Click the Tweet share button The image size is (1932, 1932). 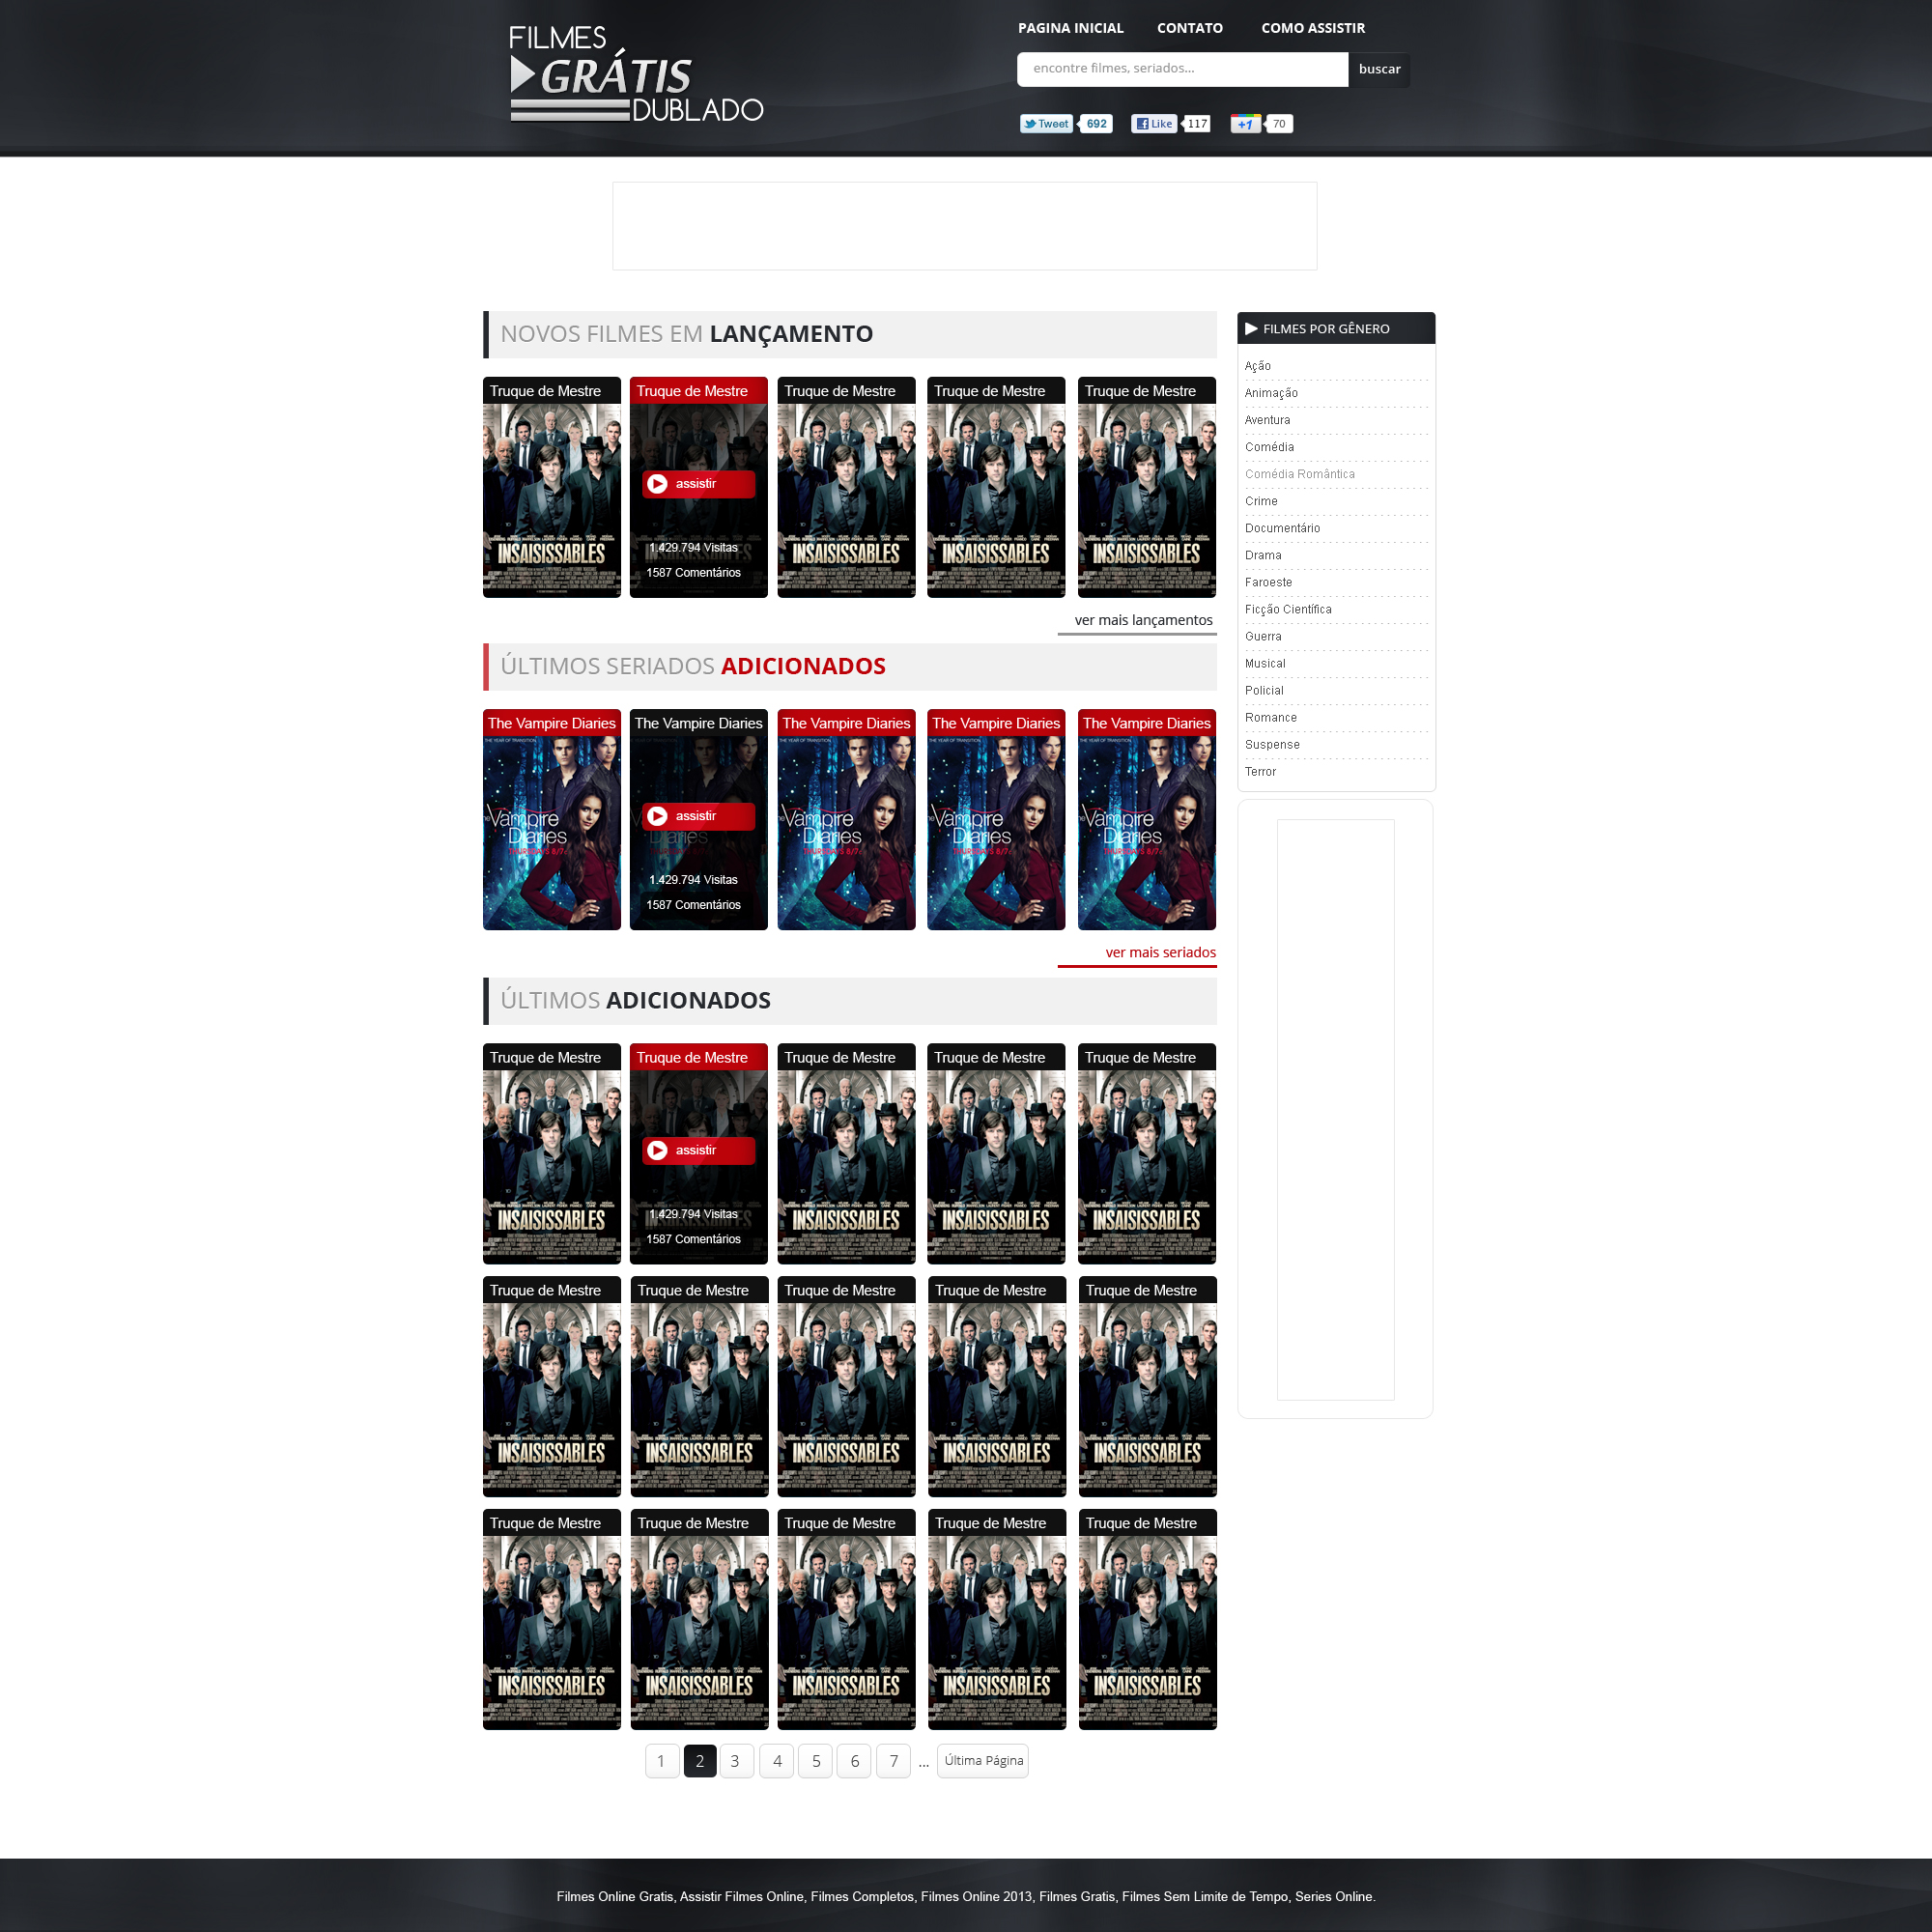(x=1046, y=124)
